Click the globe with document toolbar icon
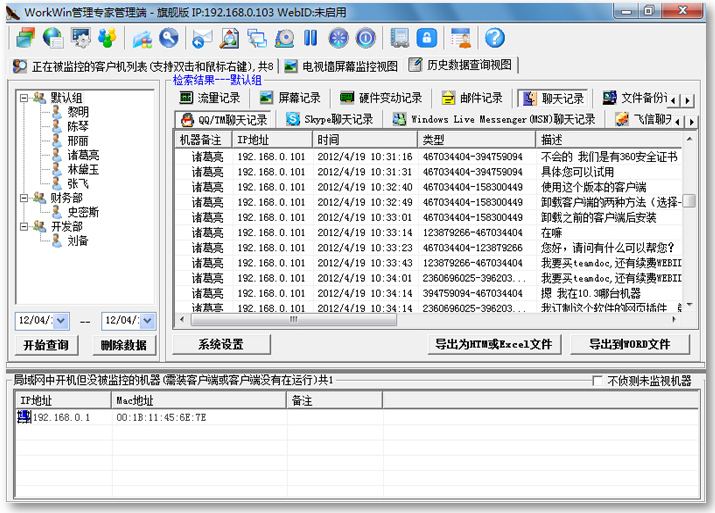715x513 pixels. 53,38
